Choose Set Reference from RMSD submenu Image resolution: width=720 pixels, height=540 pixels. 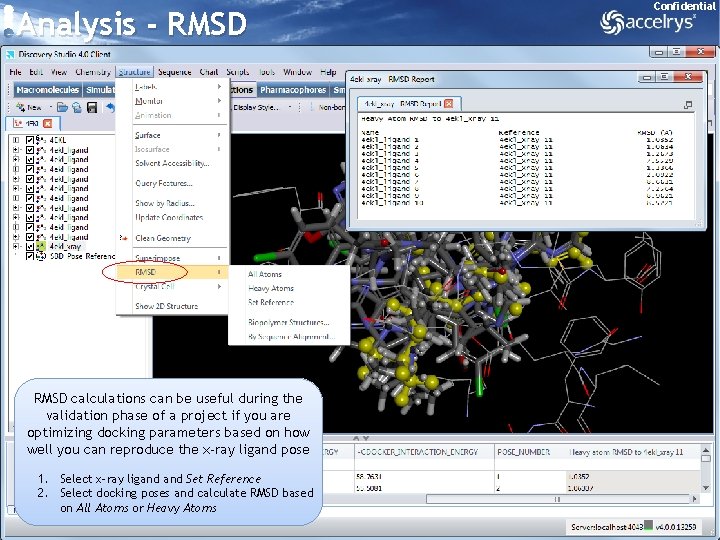pyautogui.click(x=270, y=302)
